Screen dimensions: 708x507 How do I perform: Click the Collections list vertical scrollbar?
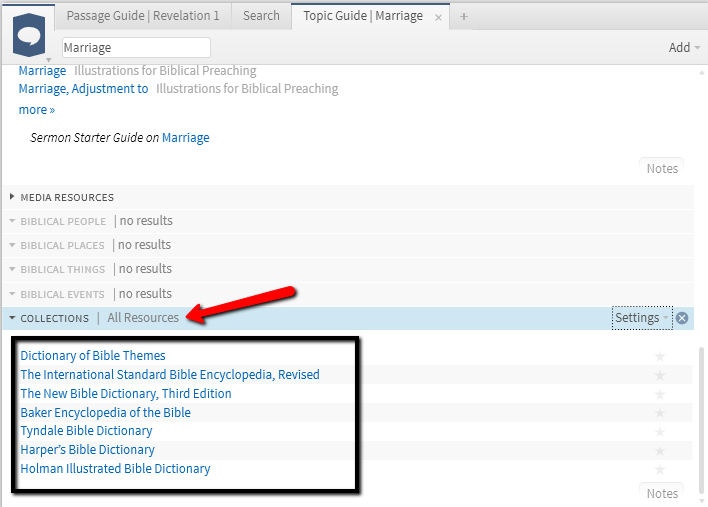coord(701,420)
